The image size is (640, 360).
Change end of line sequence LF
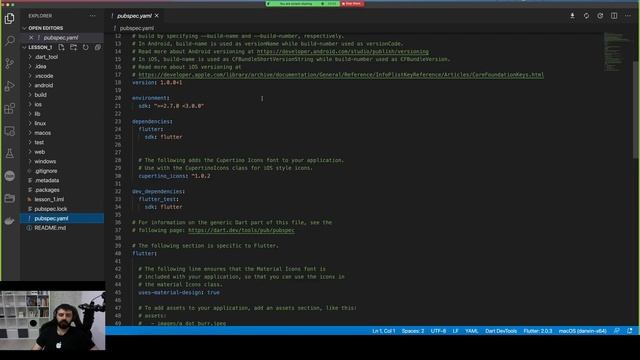click(x=456, y=331)
